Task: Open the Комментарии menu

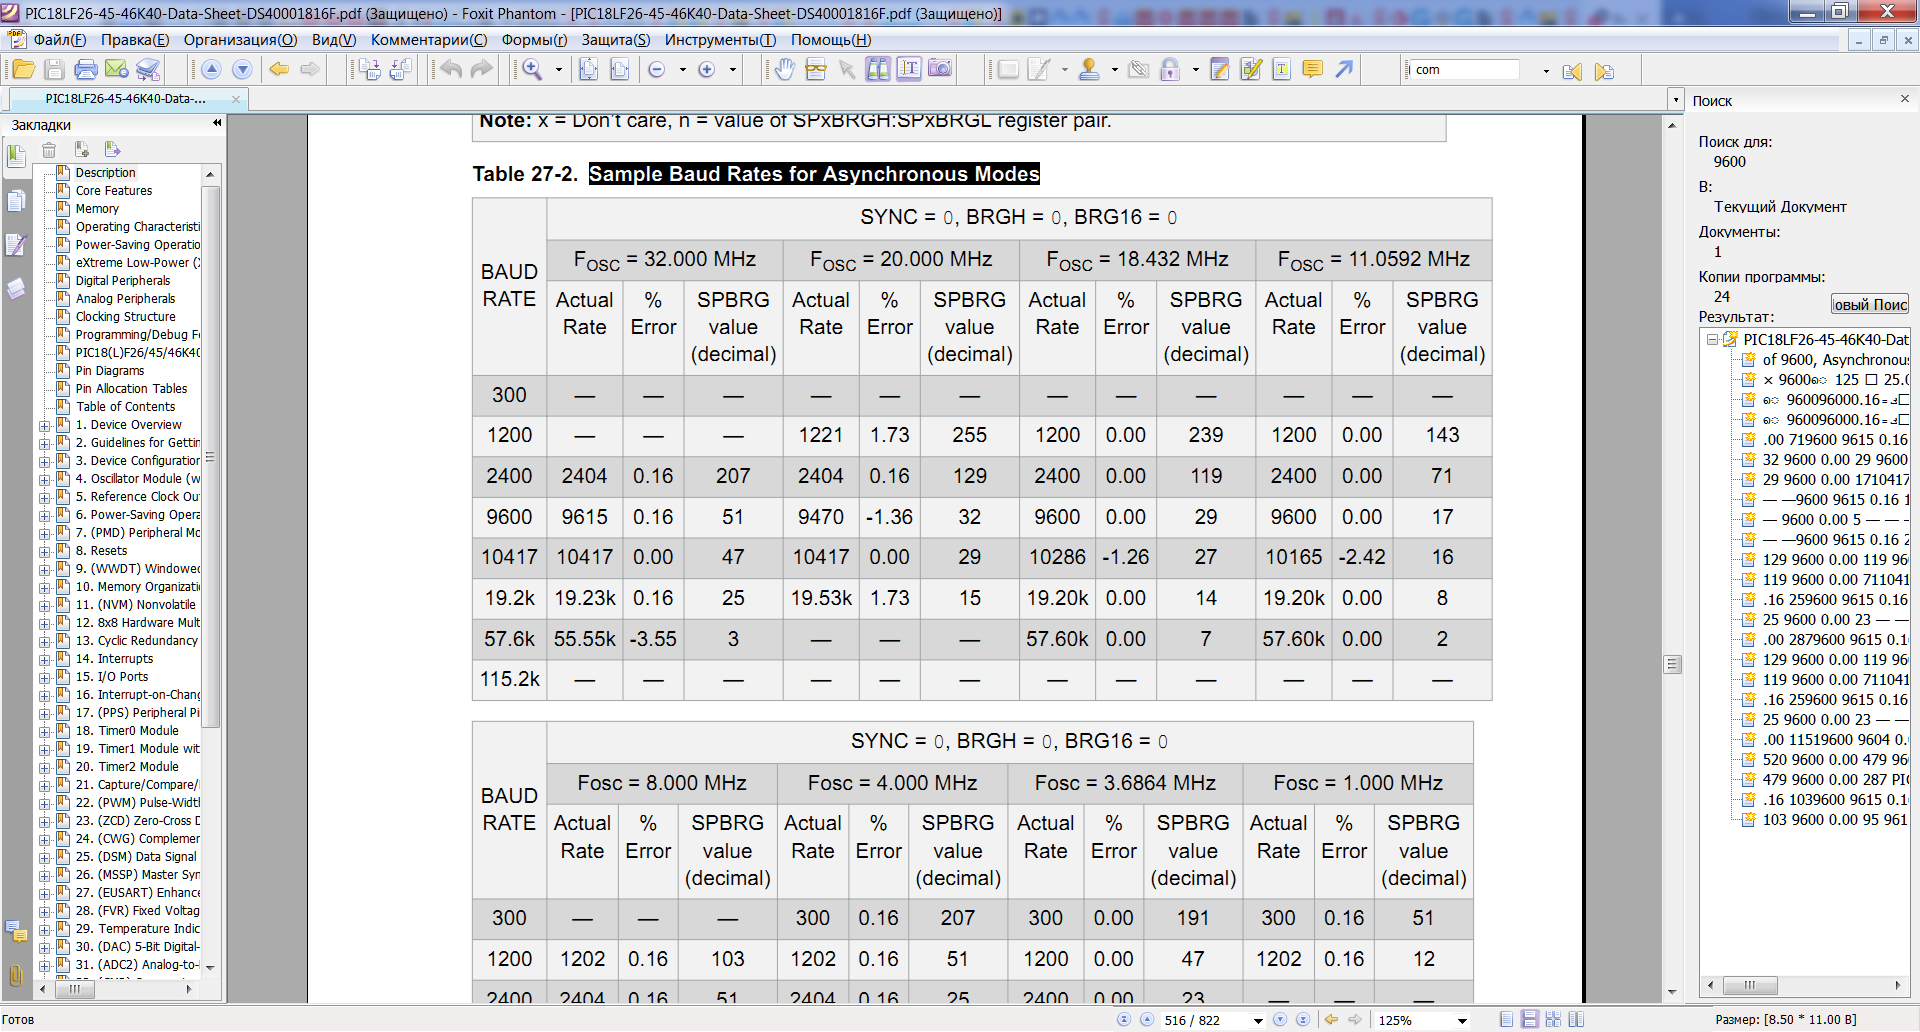Action: (x=428, y=40)
